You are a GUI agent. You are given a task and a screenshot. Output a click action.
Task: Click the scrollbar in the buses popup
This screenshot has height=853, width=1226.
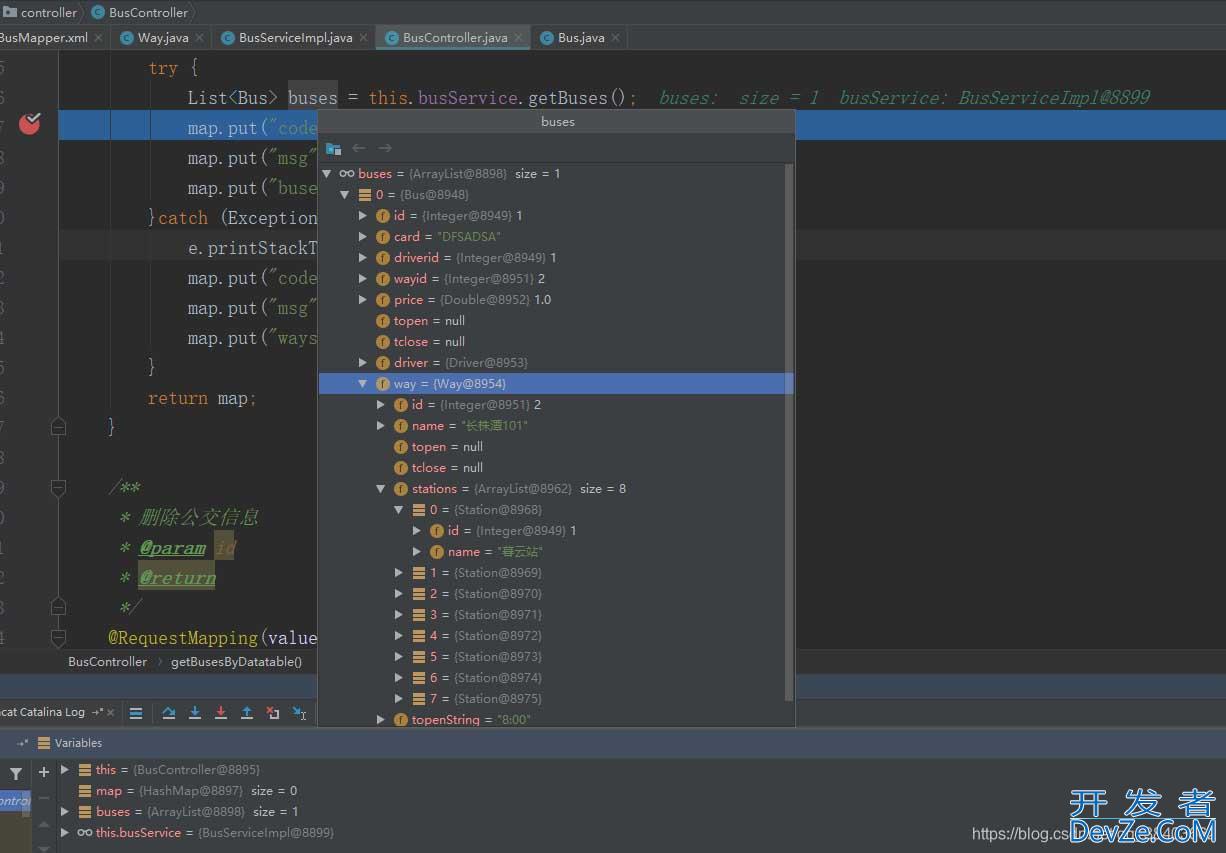789,430
